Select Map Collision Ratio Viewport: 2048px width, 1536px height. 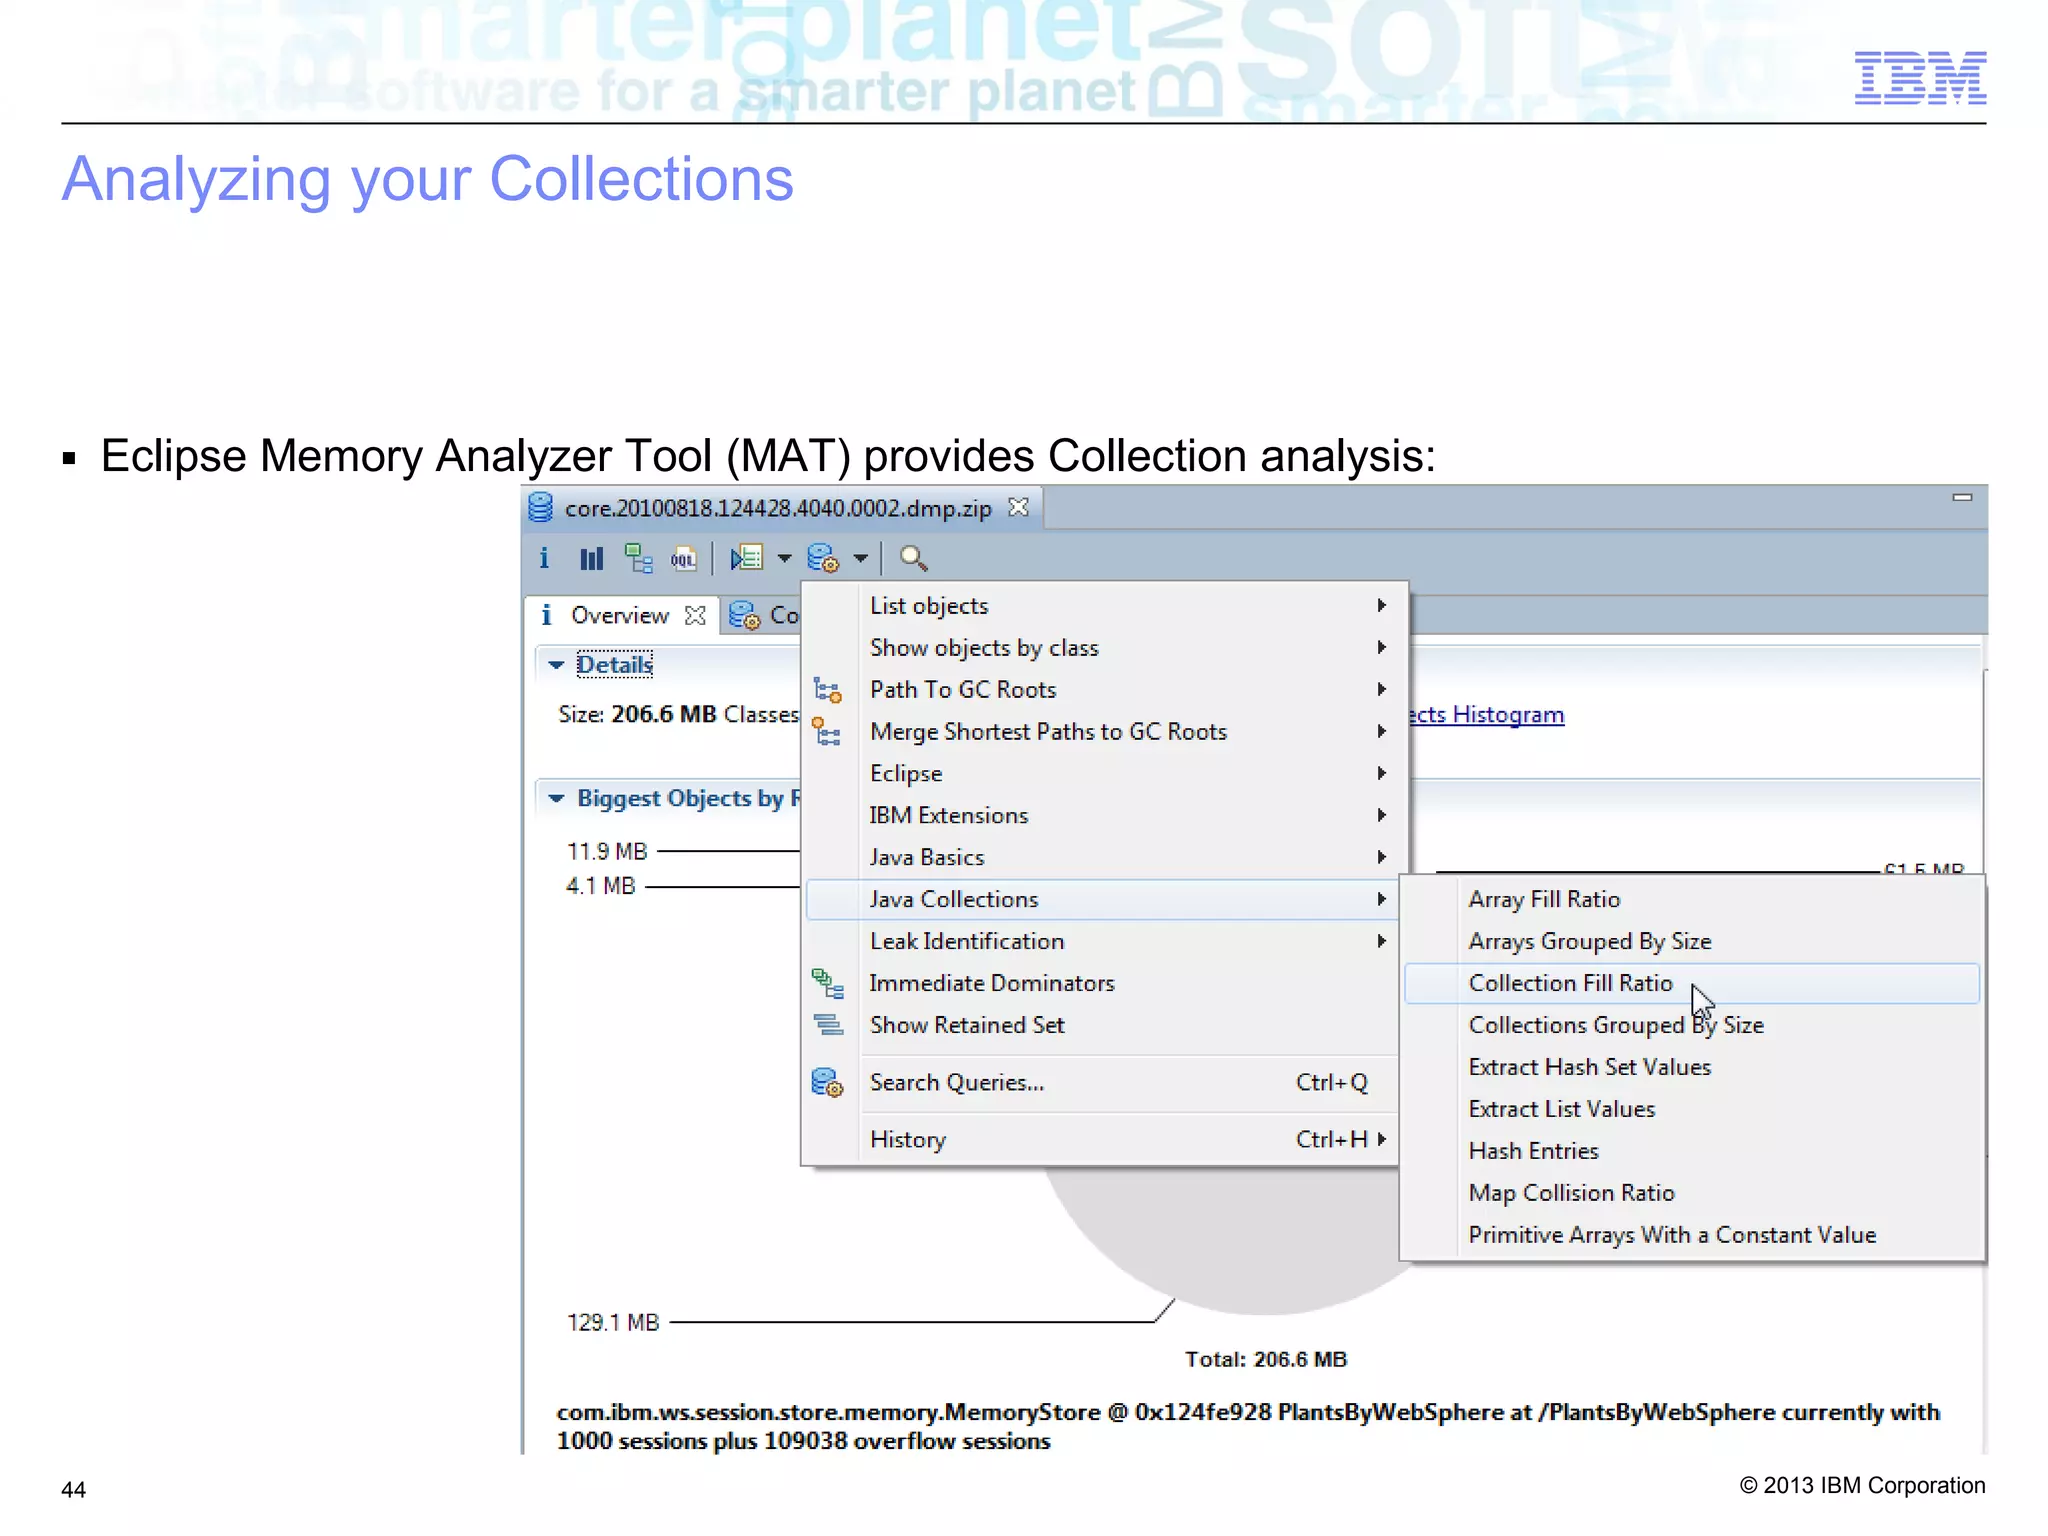(x=1692, y=1193)
